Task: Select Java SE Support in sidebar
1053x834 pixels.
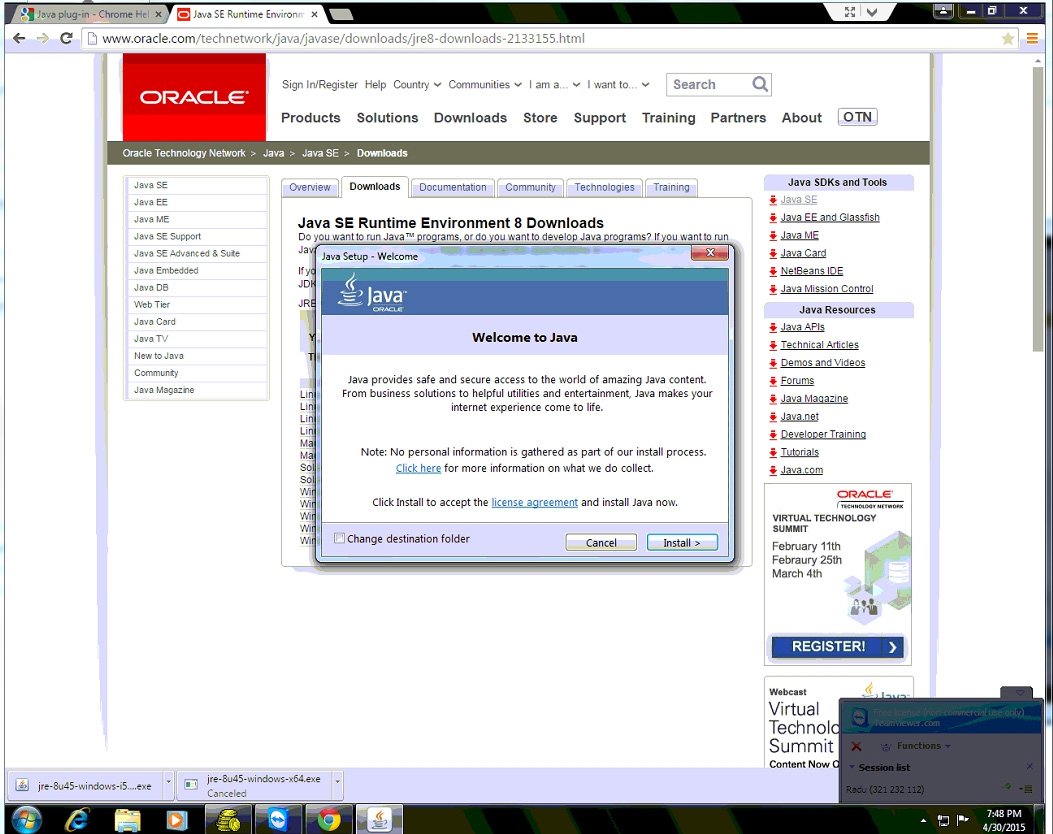Action: pos(167,236)
